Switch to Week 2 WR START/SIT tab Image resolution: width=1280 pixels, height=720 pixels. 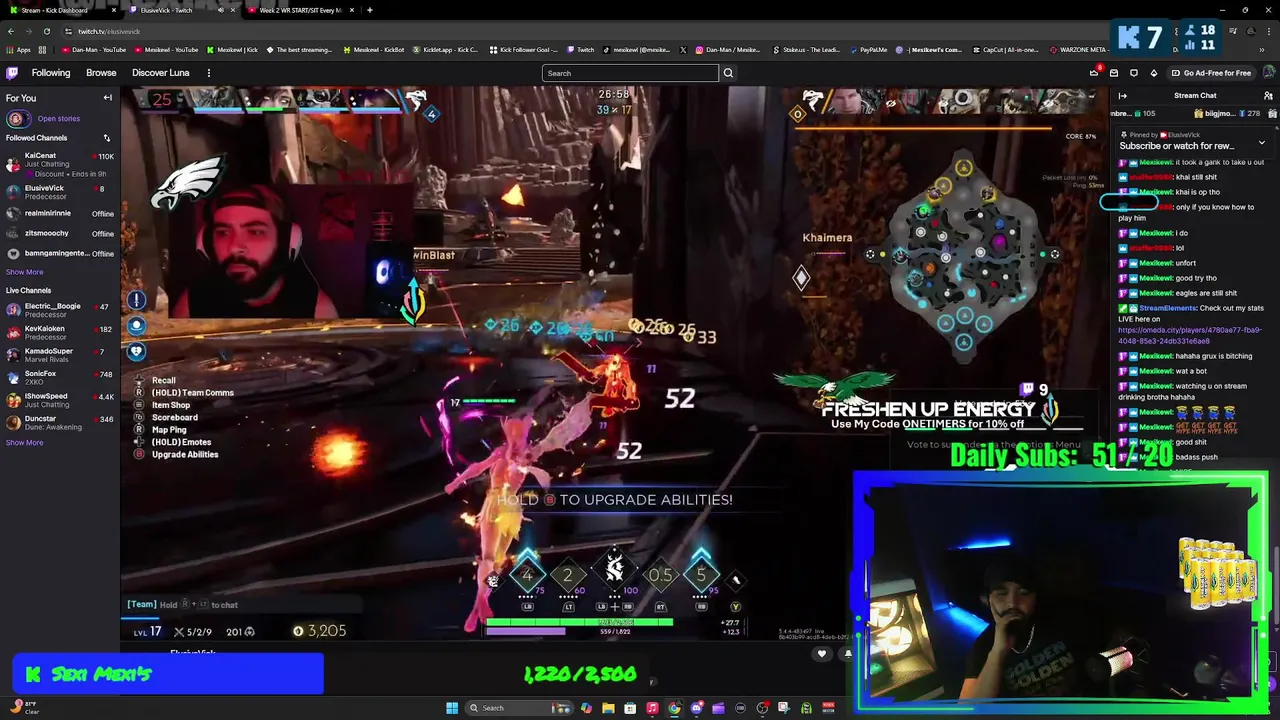tap(300, 10)
